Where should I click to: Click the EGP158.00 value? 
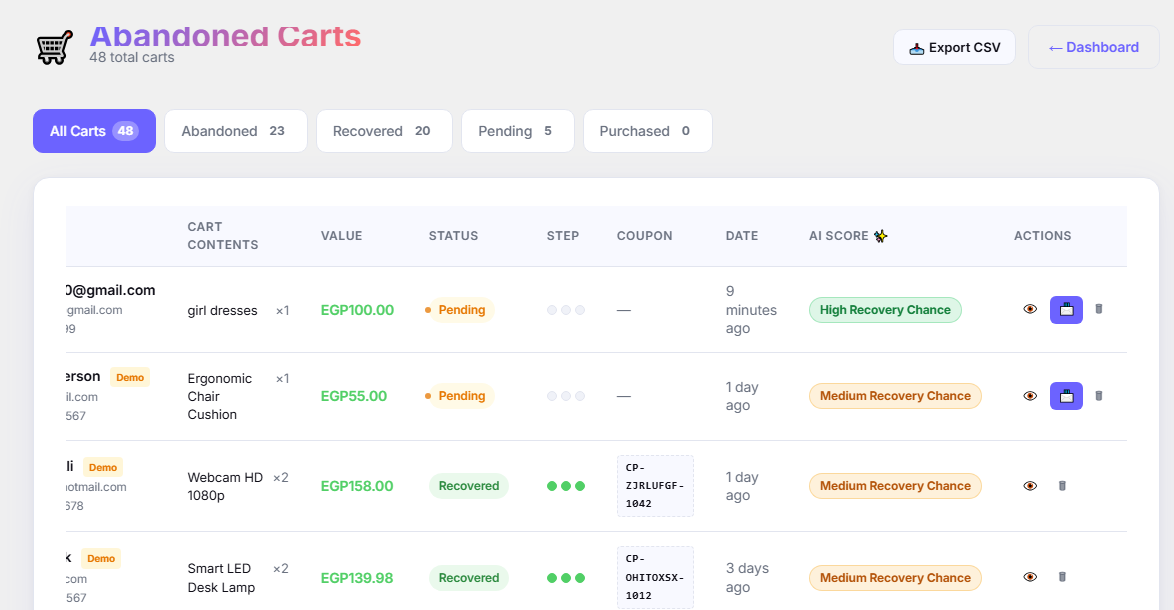click(x=356, y=486)
